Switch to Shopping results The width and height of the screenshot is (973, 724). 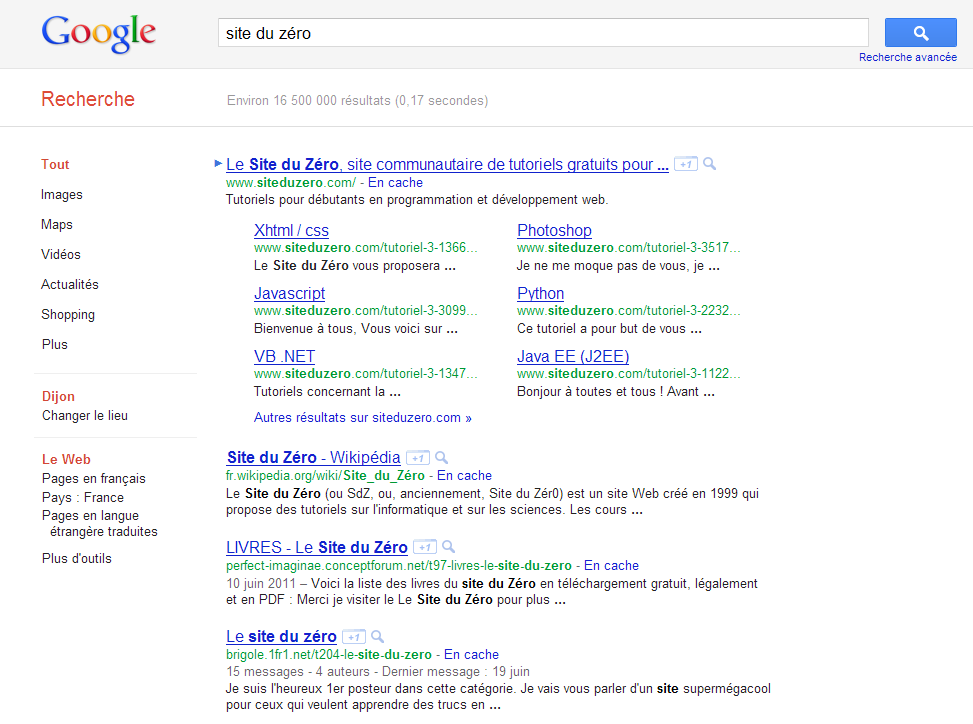[68, 315]
